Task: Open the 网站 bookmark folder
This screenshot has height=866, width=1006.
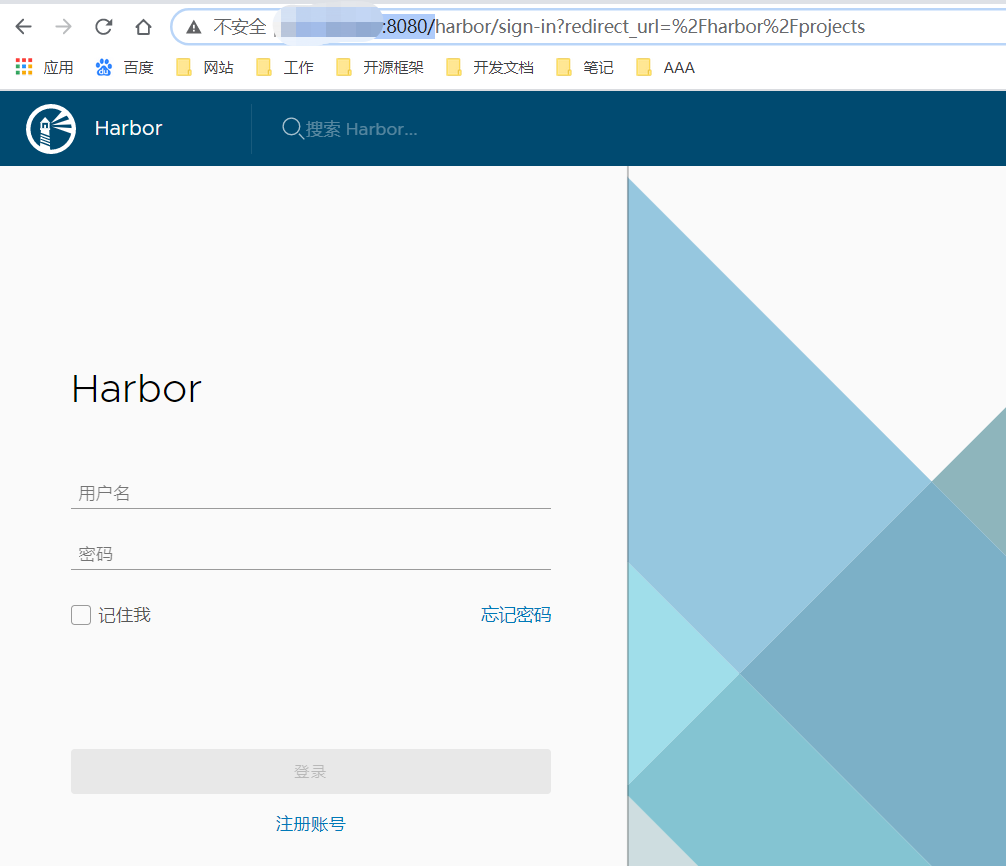Action: (x=205, y=67)
